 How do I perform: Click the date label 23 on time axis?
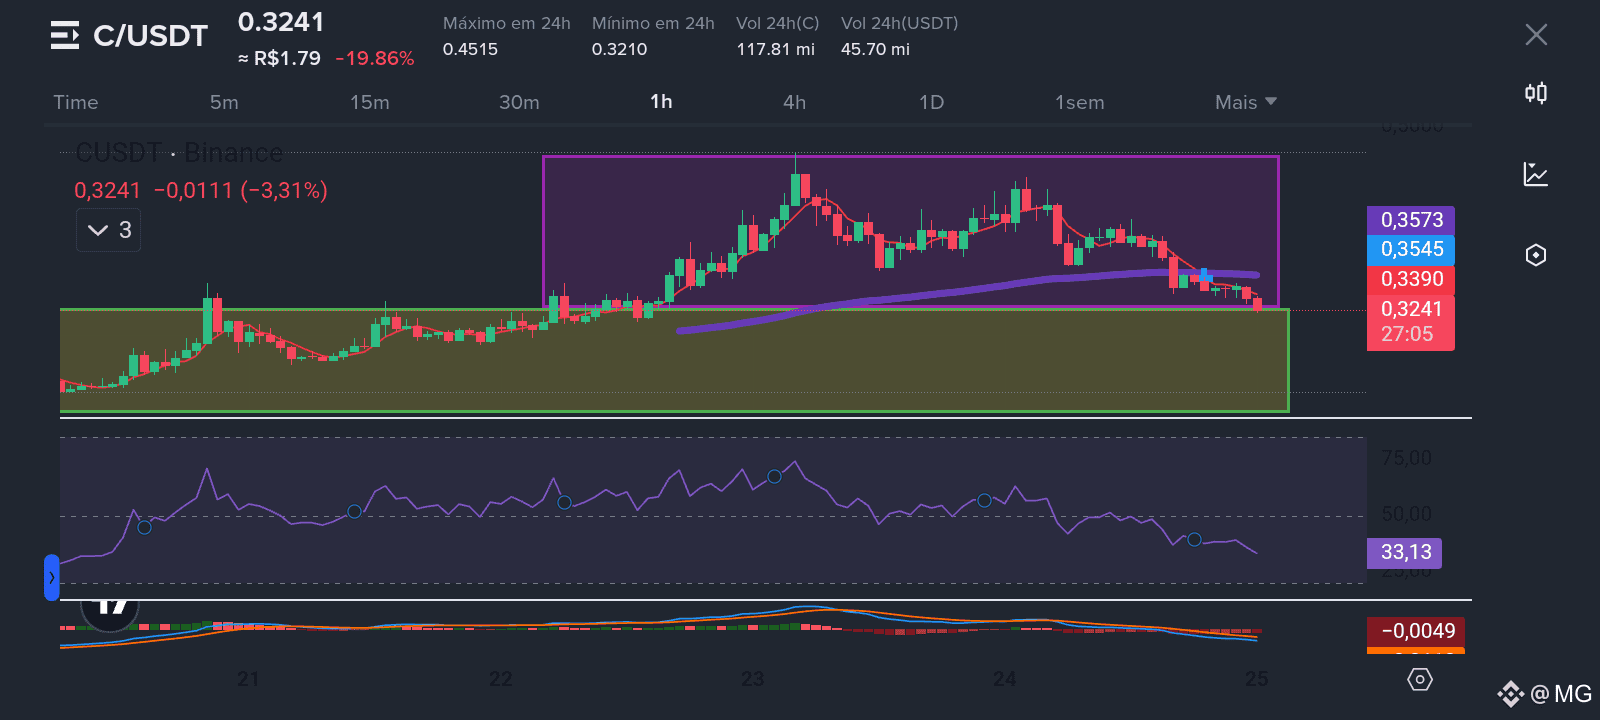tap(752, 679)
